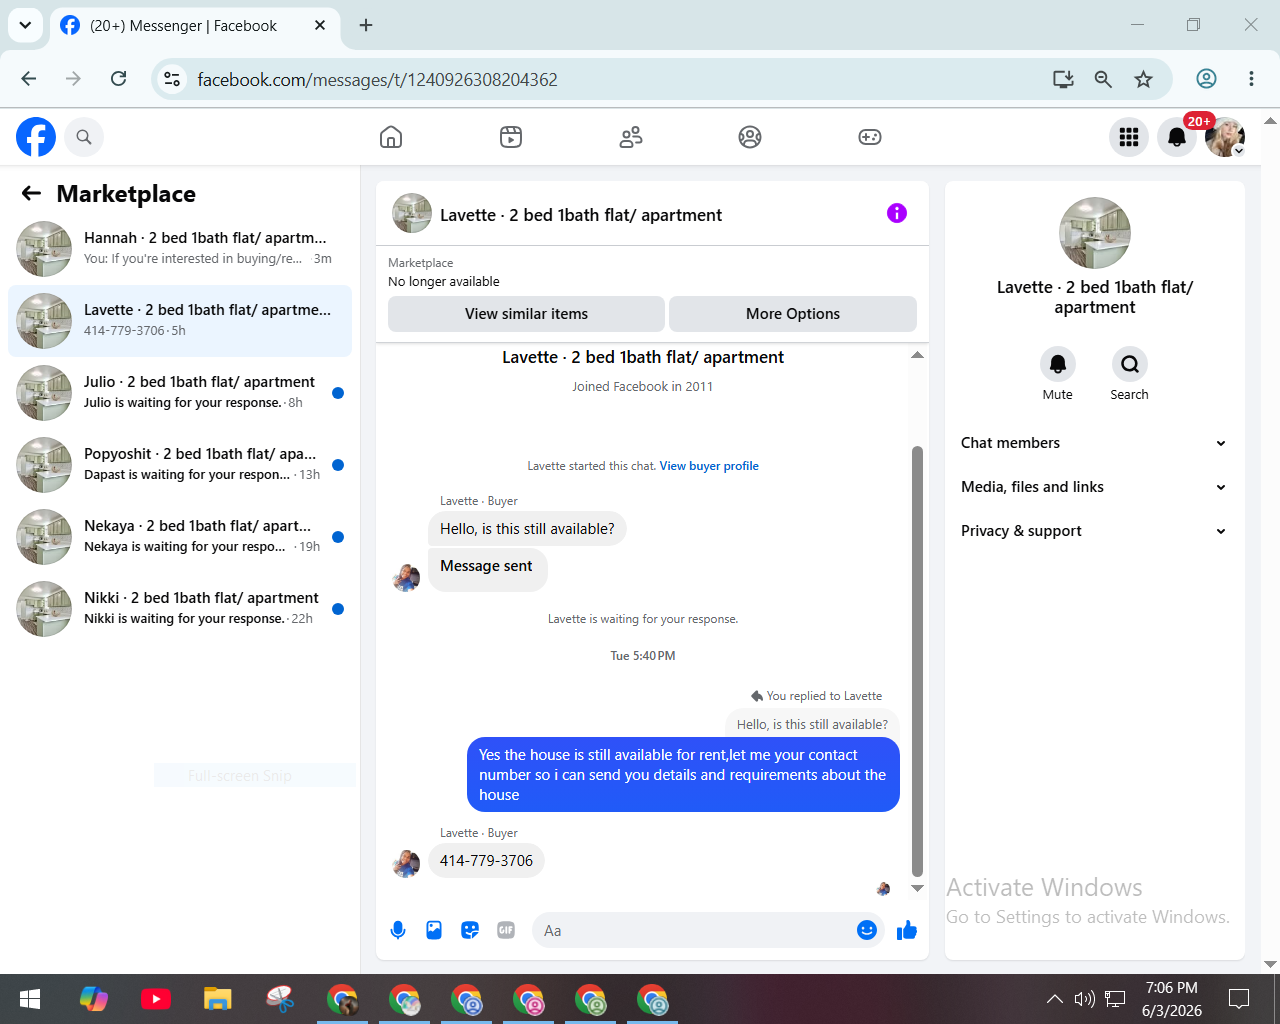1280x1024 pixels.
Task: Search in conversation using the Search icon
Action: (x=1130, y=364)
